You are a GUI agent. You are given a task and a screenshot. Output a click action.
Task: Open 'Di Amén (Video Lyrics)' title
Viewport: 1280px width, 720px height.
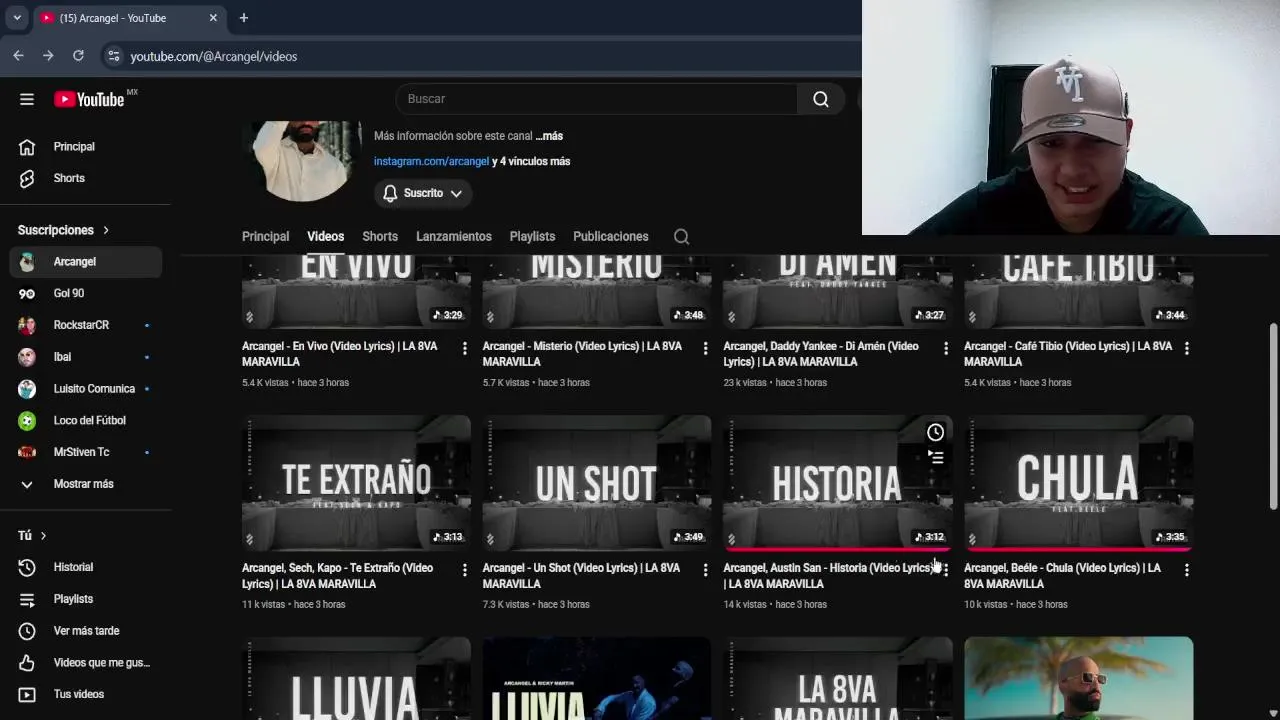(x=821, y=354)
